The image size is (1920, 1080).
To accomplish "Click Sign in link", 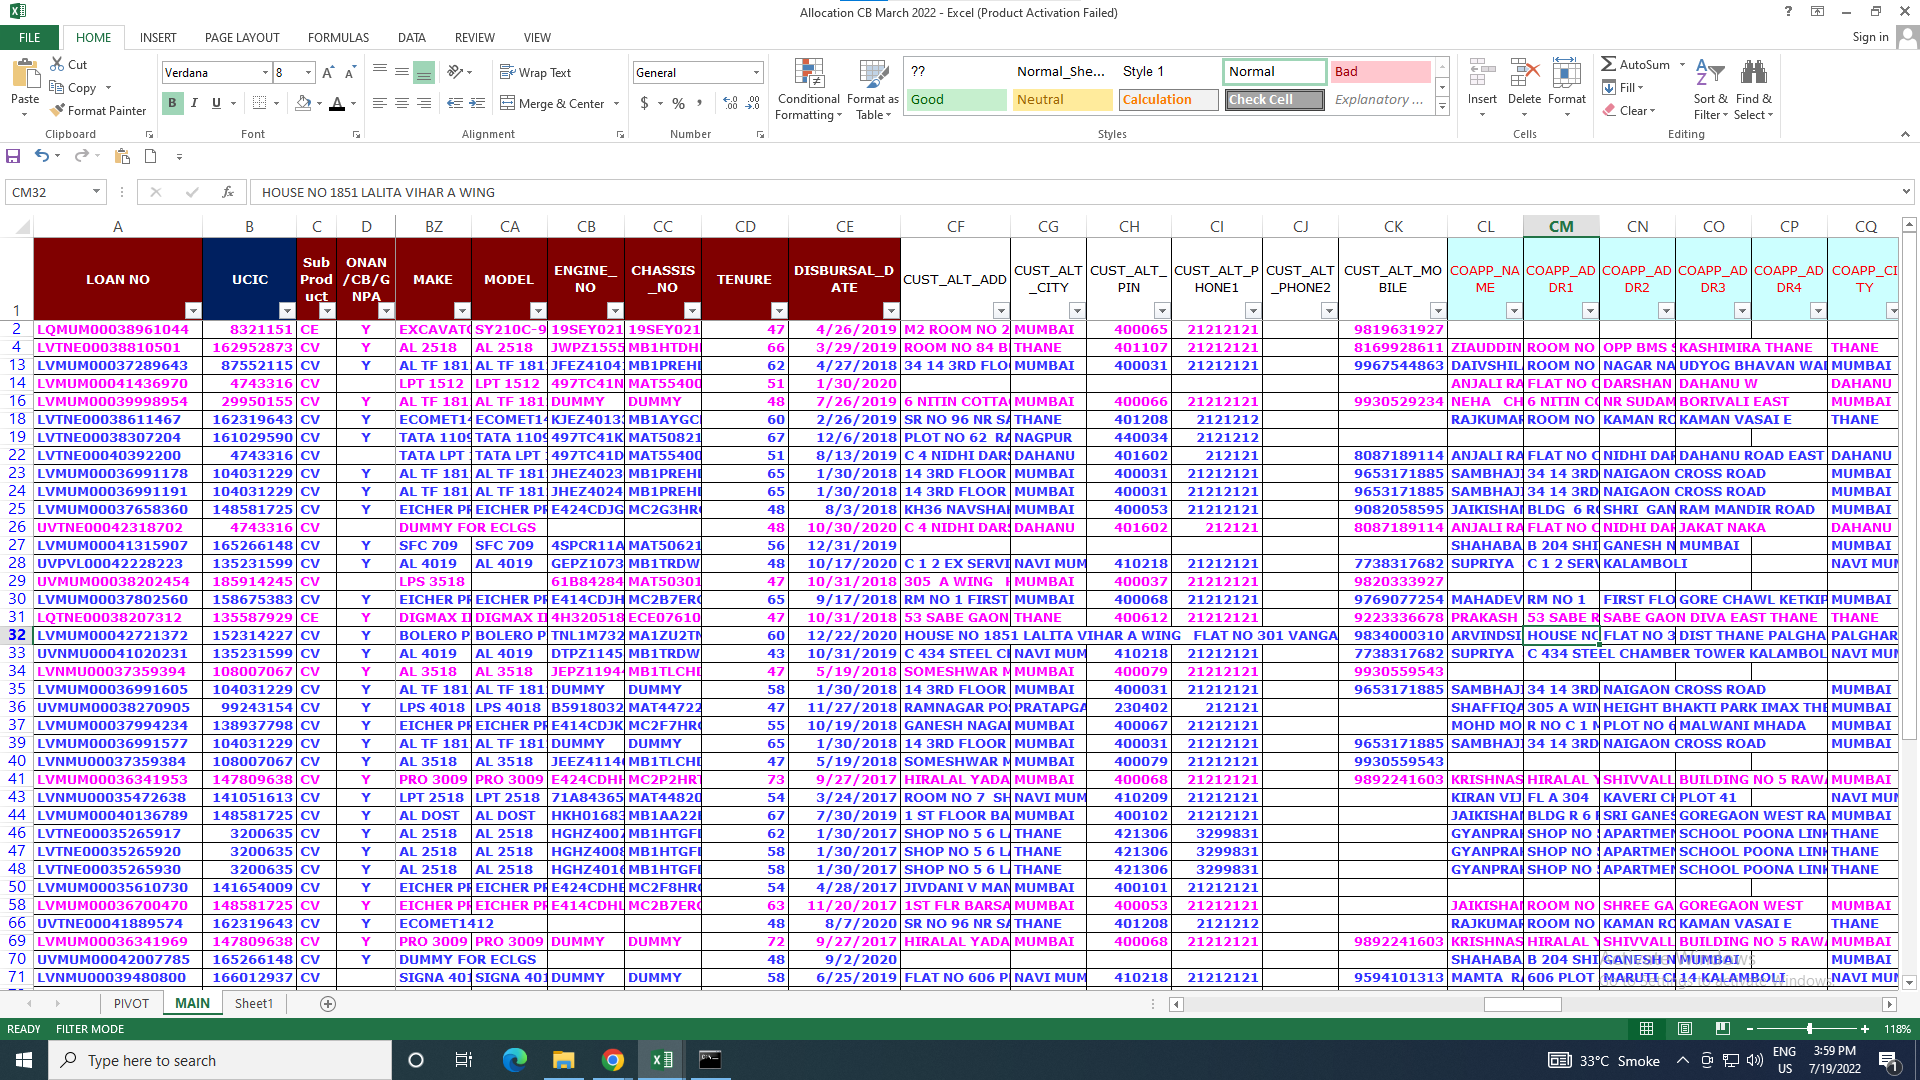I will [1869, 37].
